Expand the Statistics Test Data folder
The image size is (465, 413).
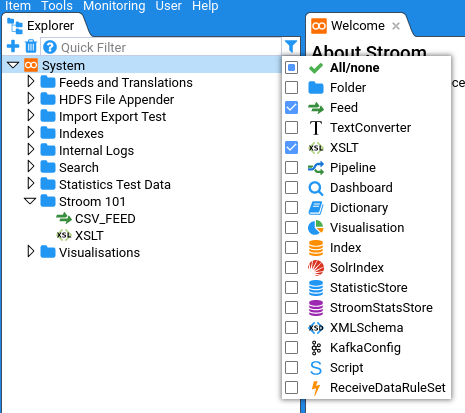point(31,184)
